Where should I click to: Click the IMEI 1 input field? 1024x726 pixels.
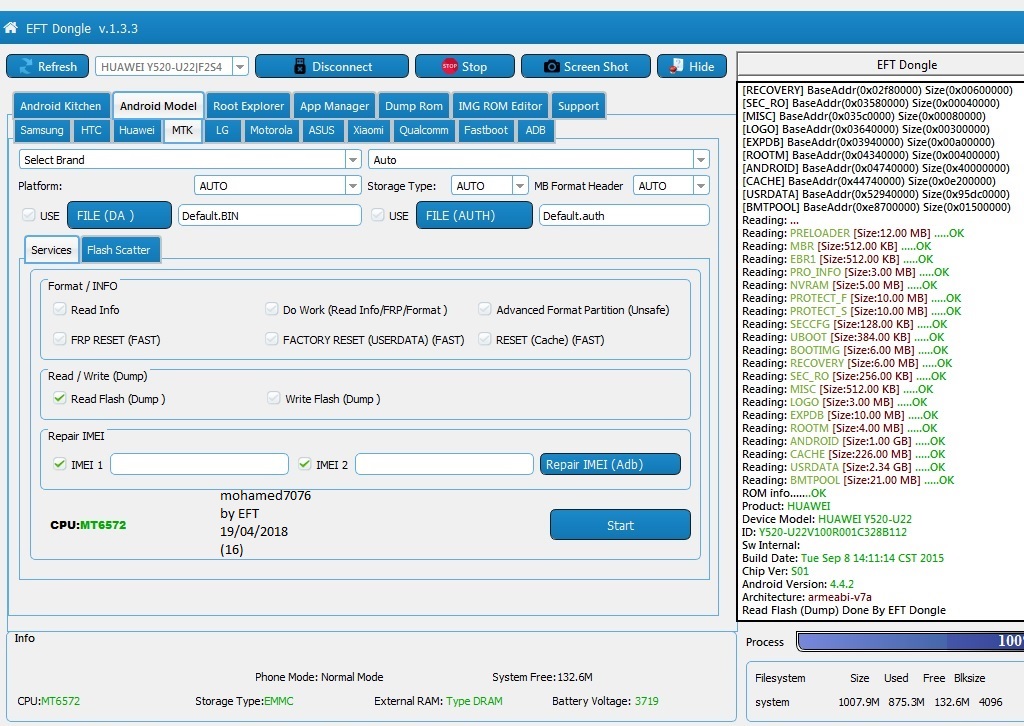point(199,464)
